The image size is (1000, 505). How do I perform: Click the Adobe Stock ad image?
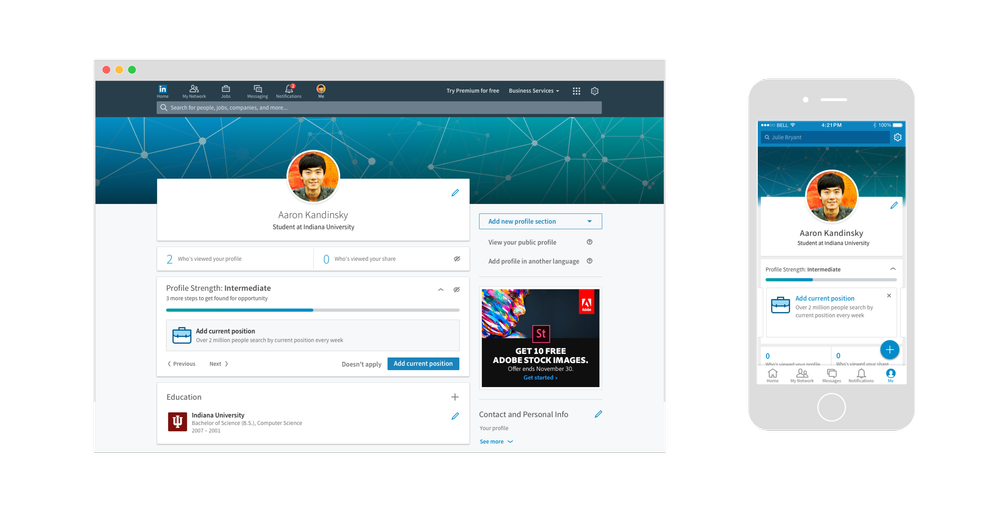(x=540, y=338)
